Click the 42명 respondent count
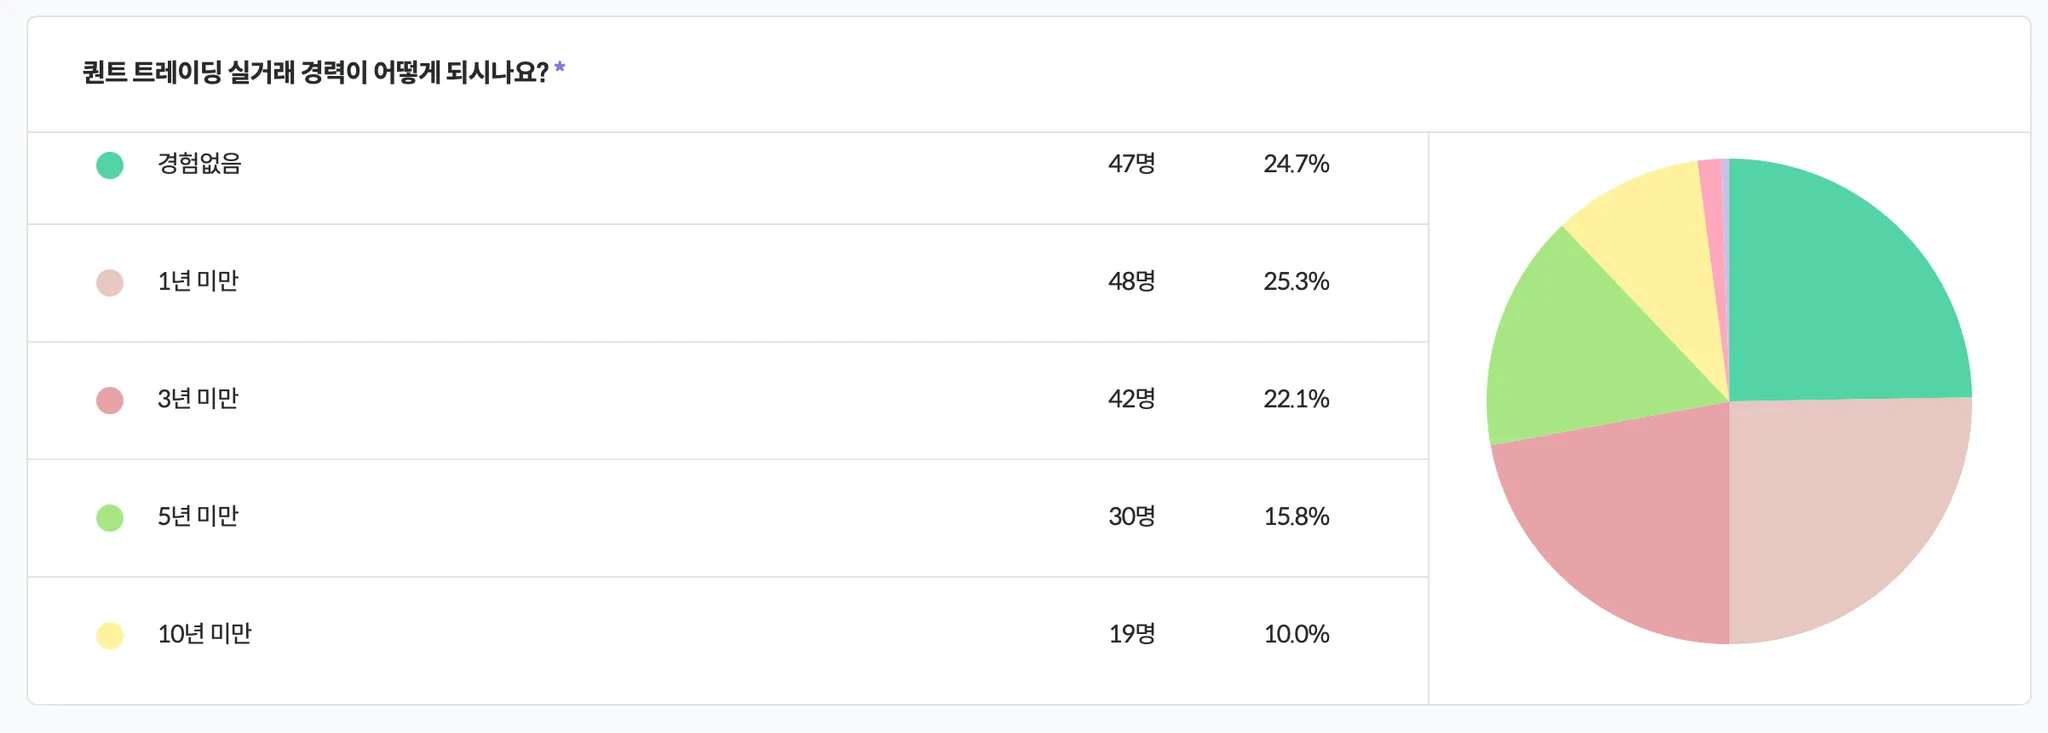 click(x=1131, y=399)
